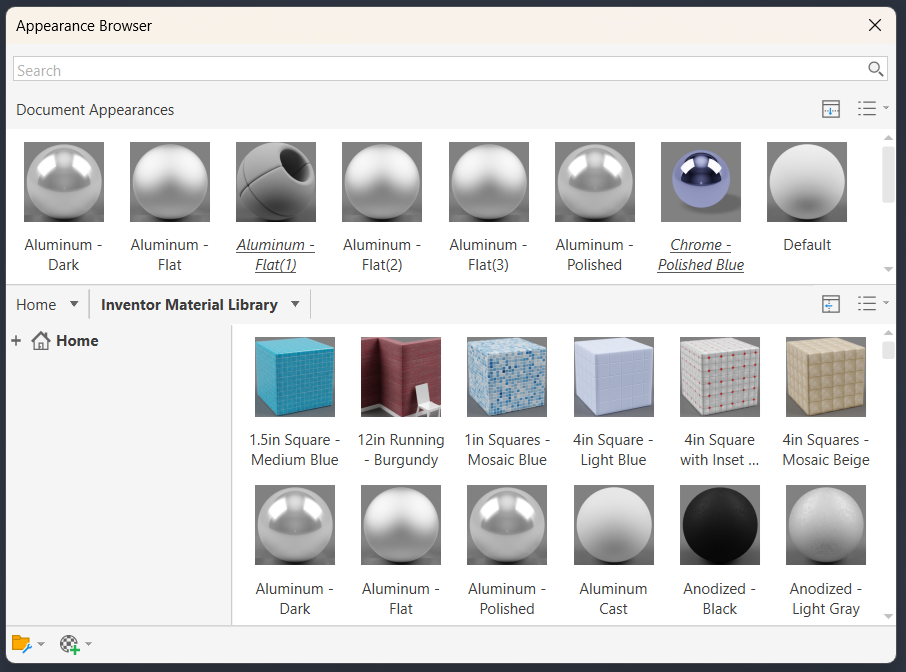Click the Aluminum - Flat(1) italic label
Screen dimensions: 906x672
click(276, 255)
